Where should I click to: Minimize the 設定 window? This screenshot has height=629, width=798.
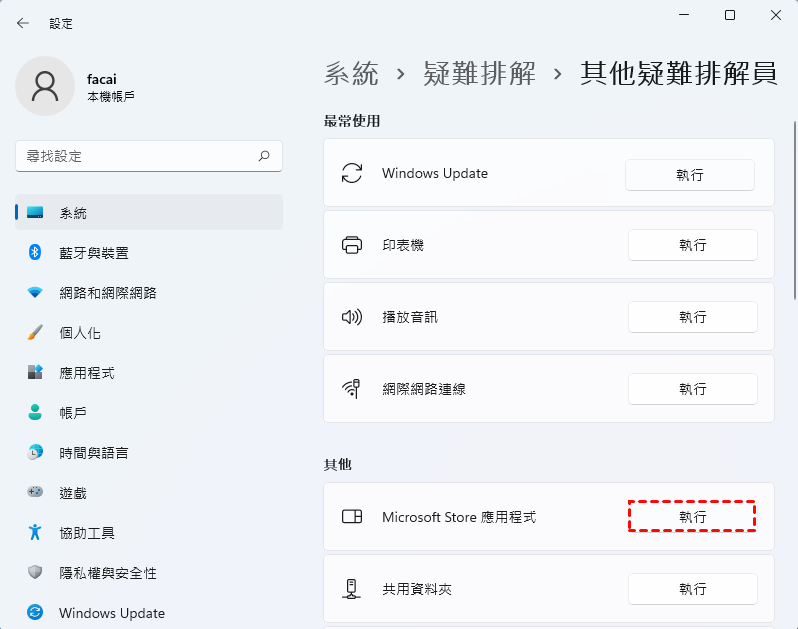point(684,15)
